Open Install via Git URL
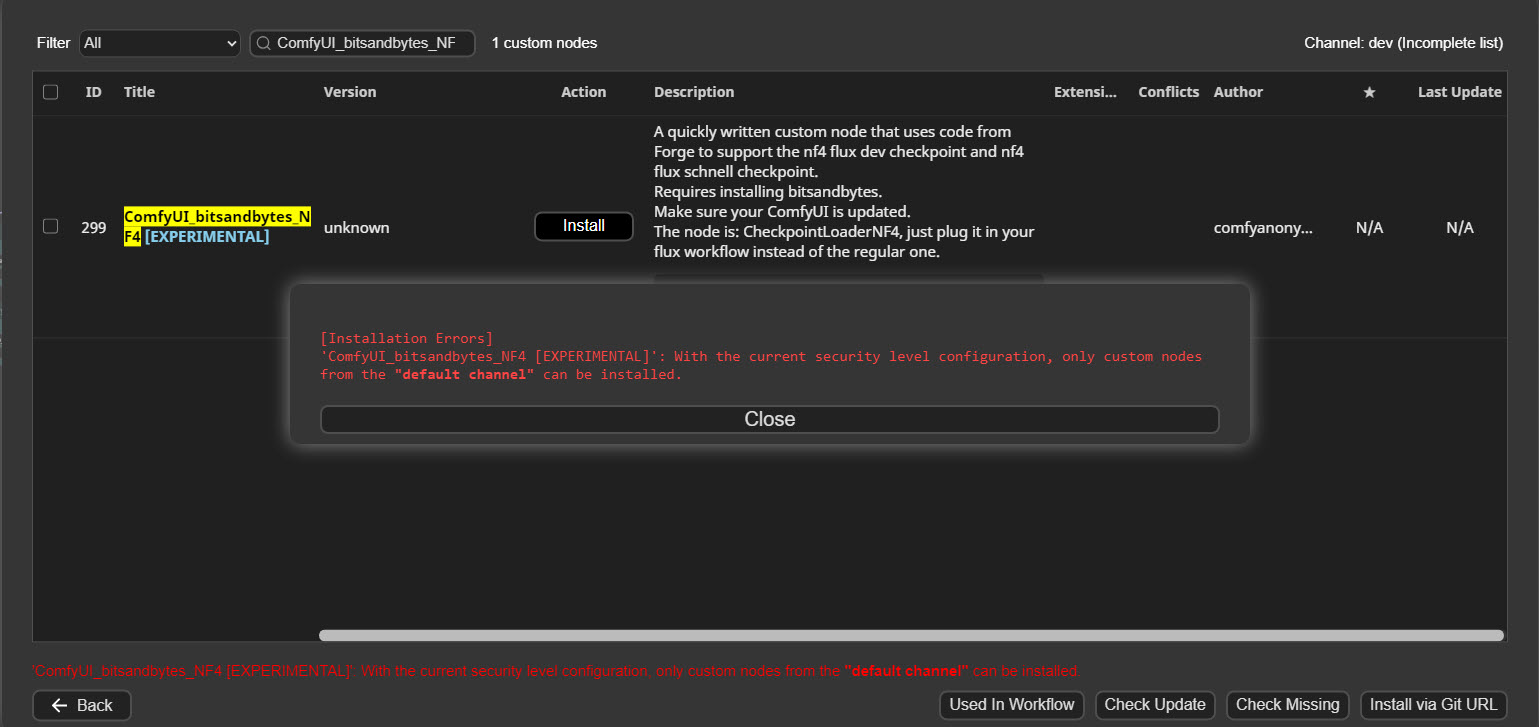1539x727 pixels. click(1433, 705)
